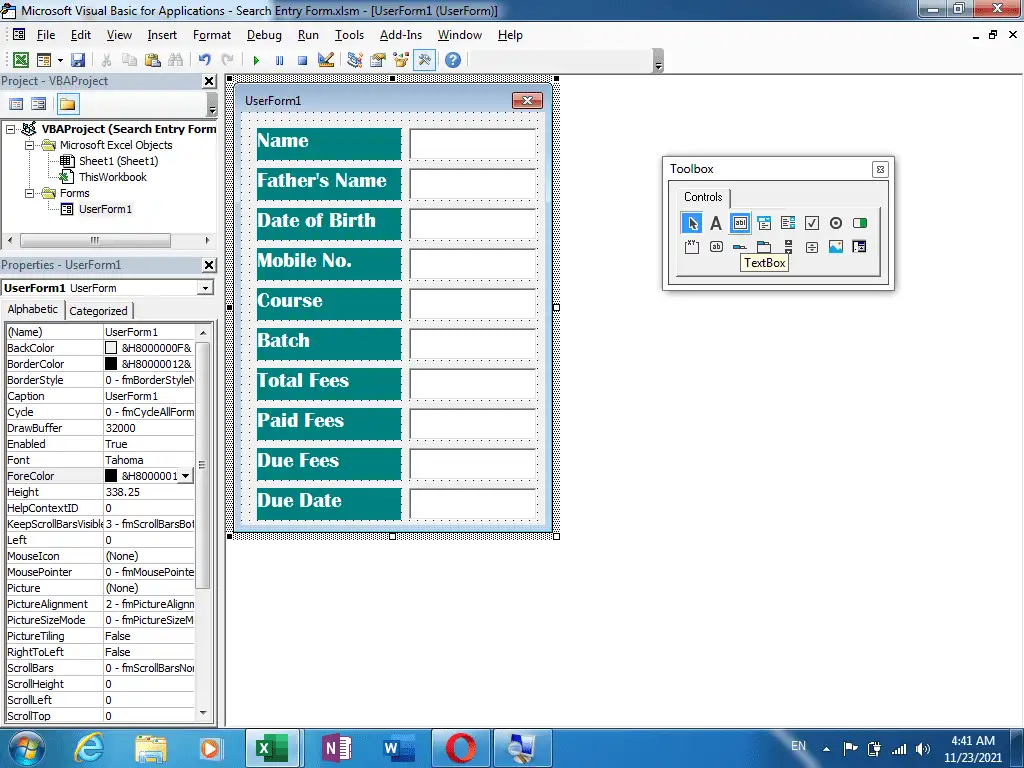Select the RefEdit tool in Toolbox
1024x768 pixels.
[859, 247]
